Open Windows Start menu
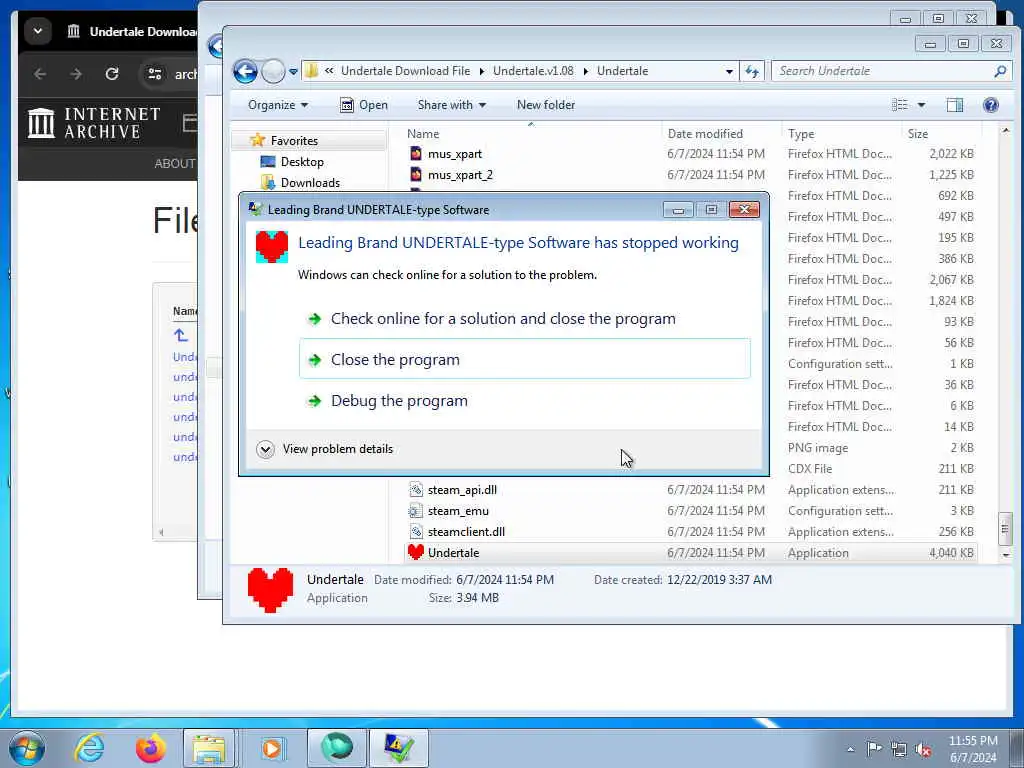The image size is (1024, 768). (26, 748)
